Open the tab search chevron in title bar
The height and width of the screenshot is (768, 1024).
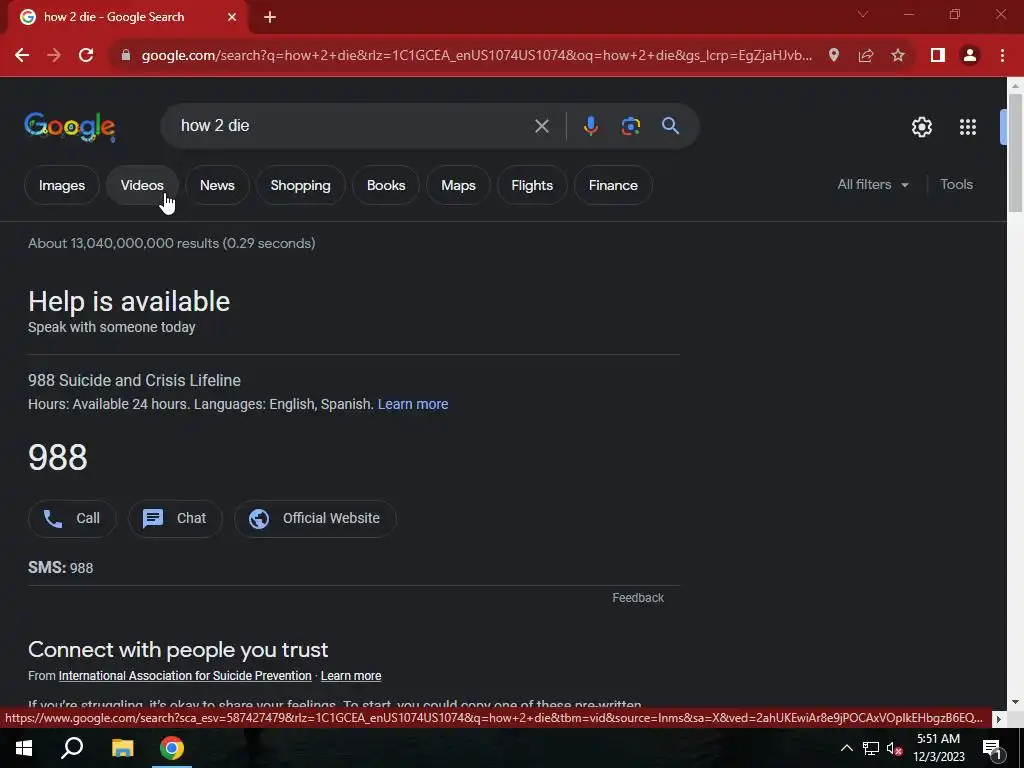click(863, 14)
